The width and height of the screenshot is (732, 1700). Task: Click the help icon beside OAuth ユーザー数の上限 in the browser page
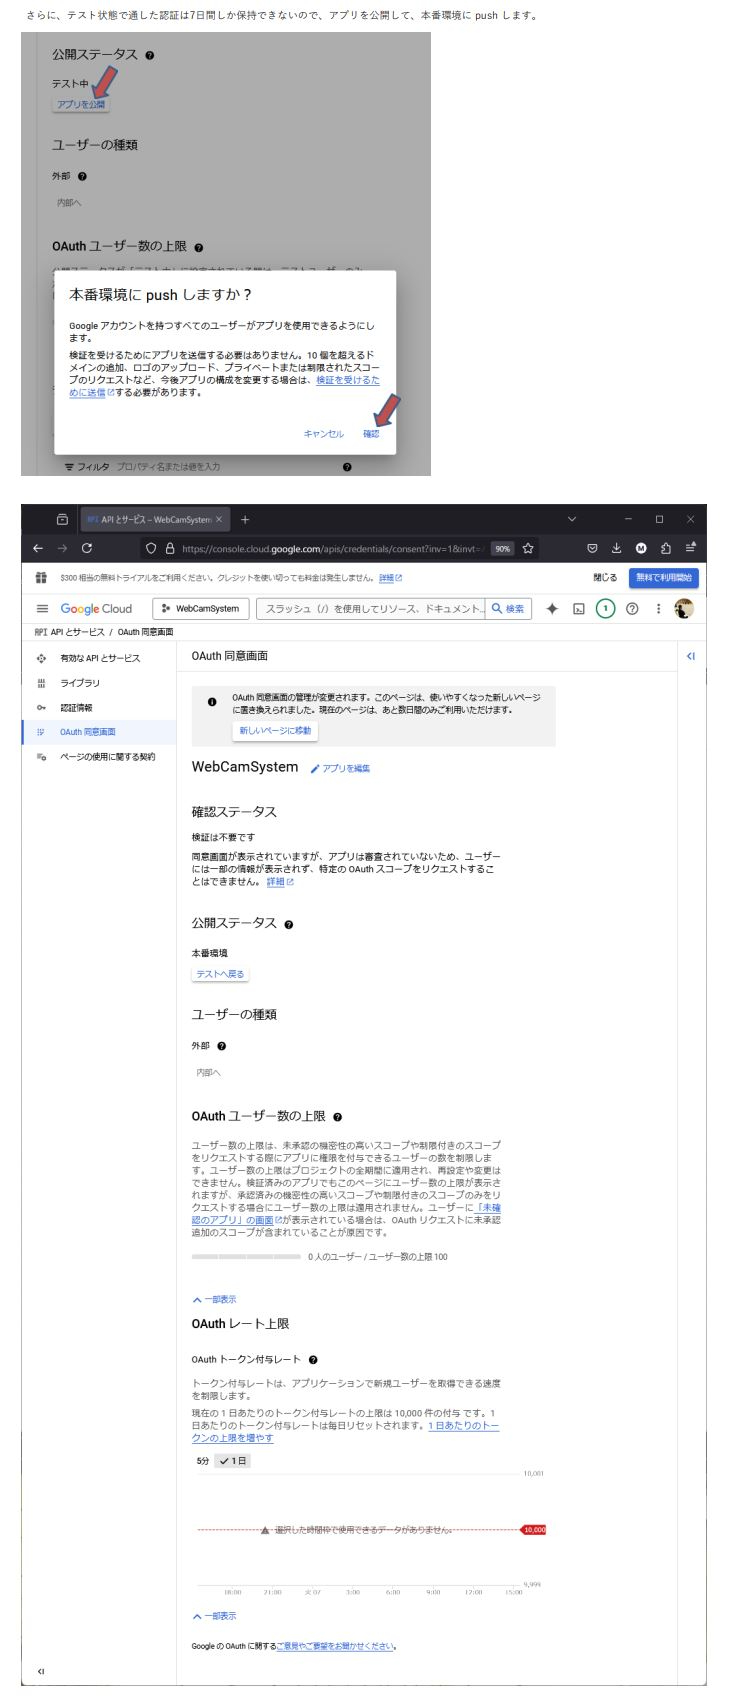click(x=339, y=1116)
